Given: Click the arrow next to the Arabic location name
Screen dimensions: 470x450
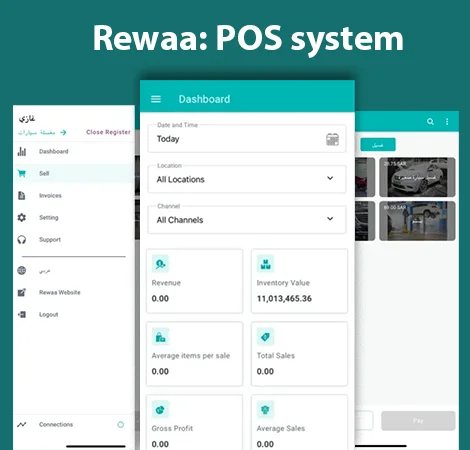Looking at the screenshot, I should [x=63, y=132].
